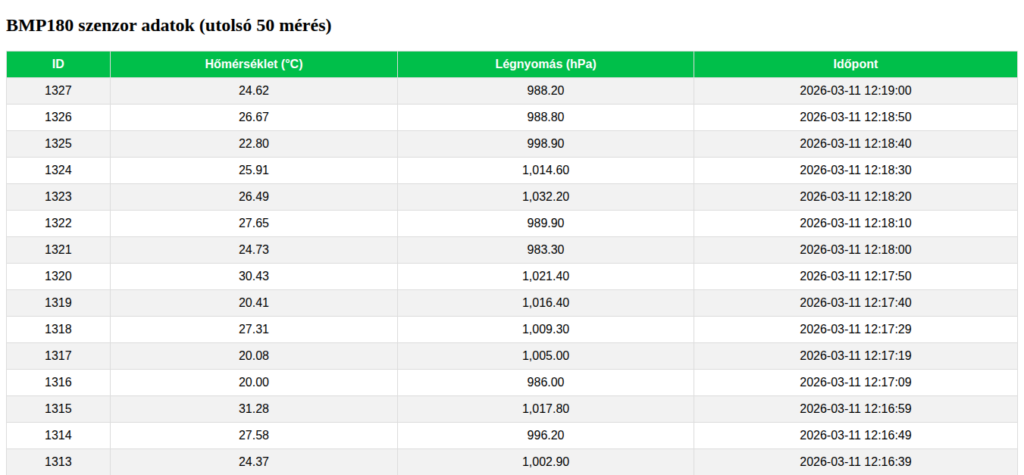Click the Légnyomás (hPa) column header
Screen dimensions: 1024x475
(545, 64)
